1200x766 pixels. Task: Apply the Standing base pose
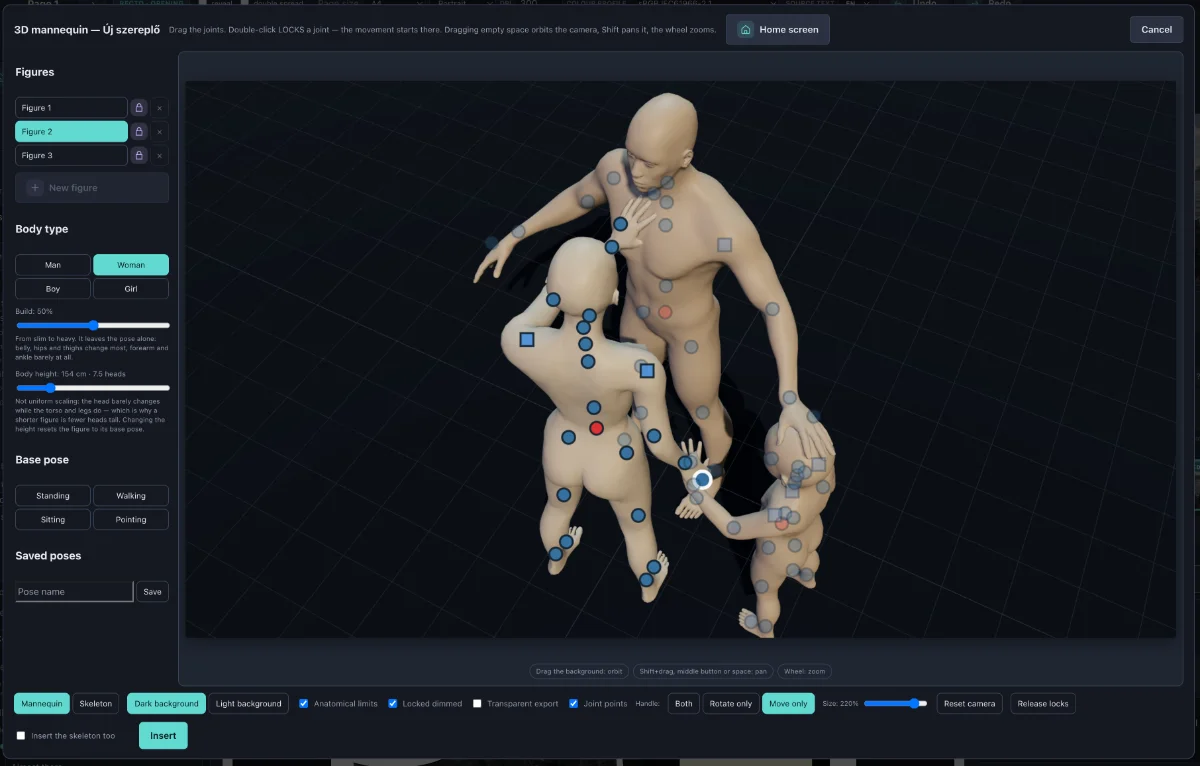tap(53, 495)
